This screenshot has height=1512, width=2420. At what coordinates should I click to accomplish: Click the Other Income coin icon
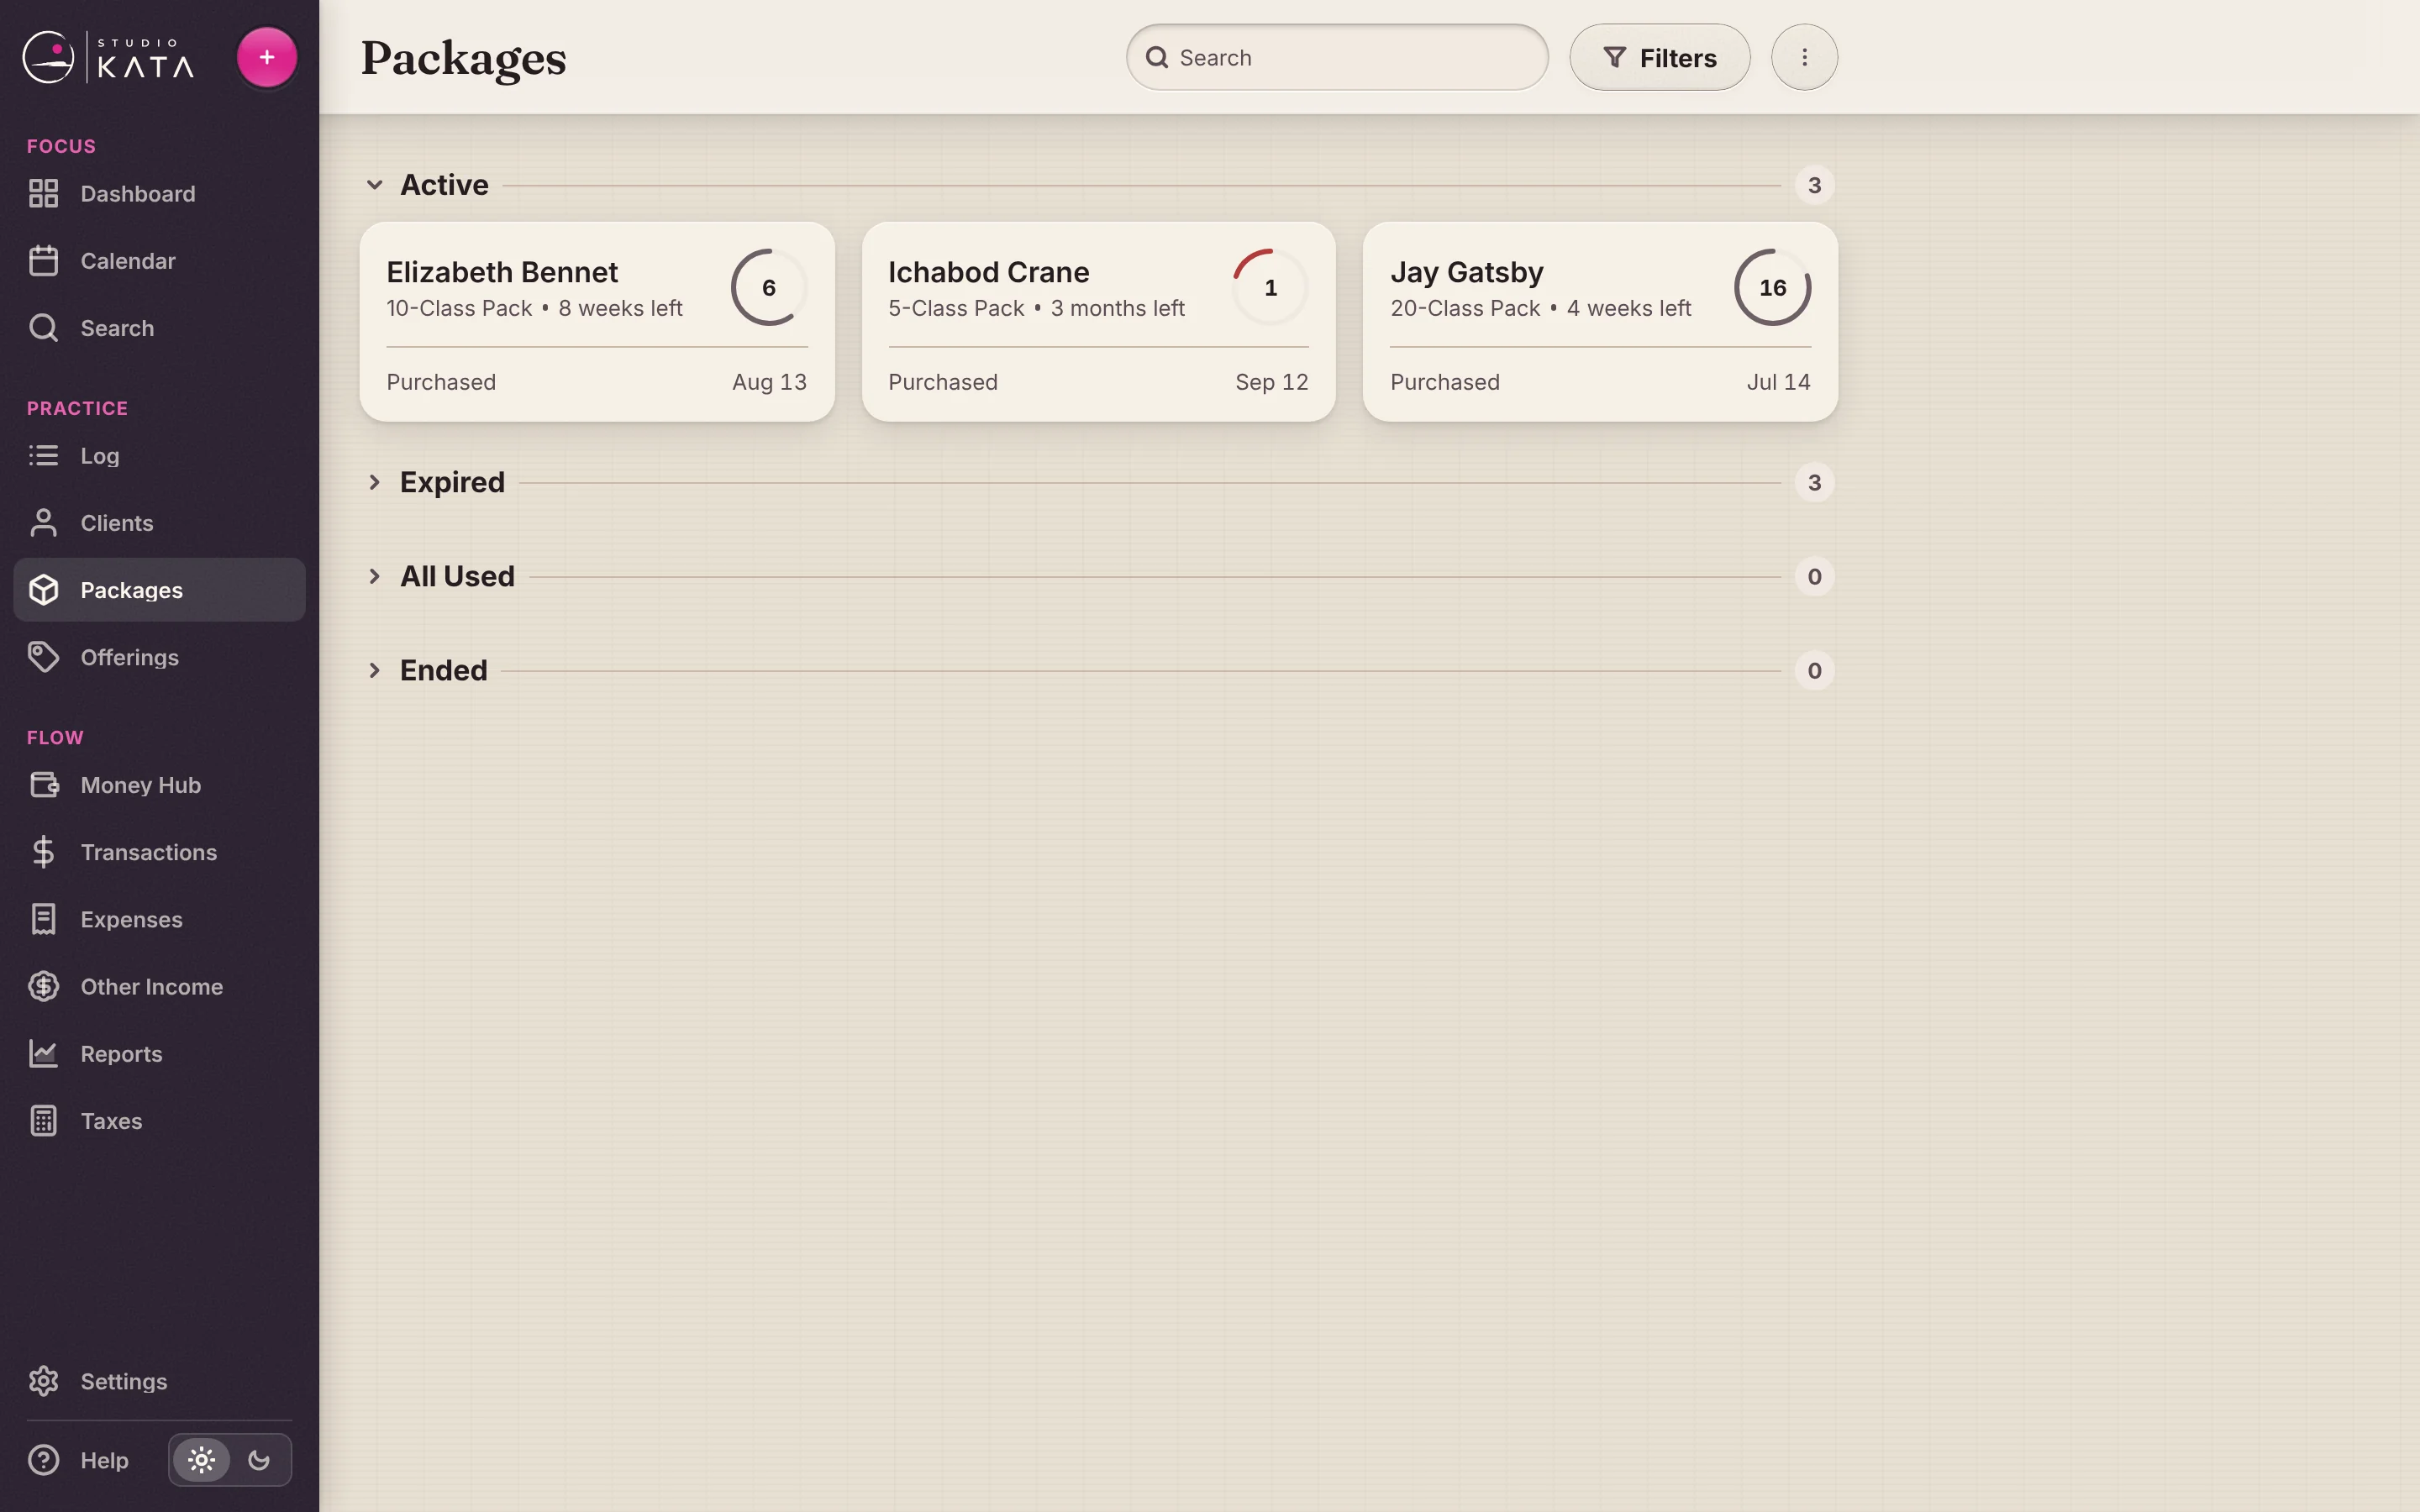pos(43,985)
